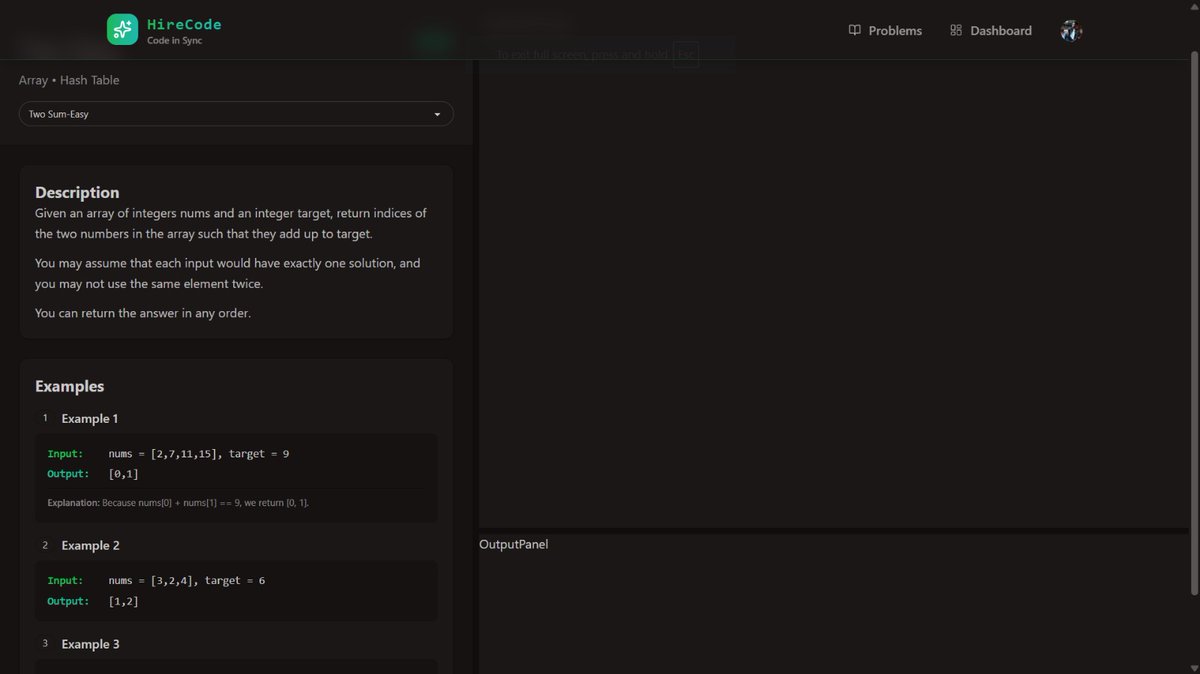The height and width of the screenshot is (674, 1200).
Task: Click the Explanation line under Example 1
Action: pos(178,502)
